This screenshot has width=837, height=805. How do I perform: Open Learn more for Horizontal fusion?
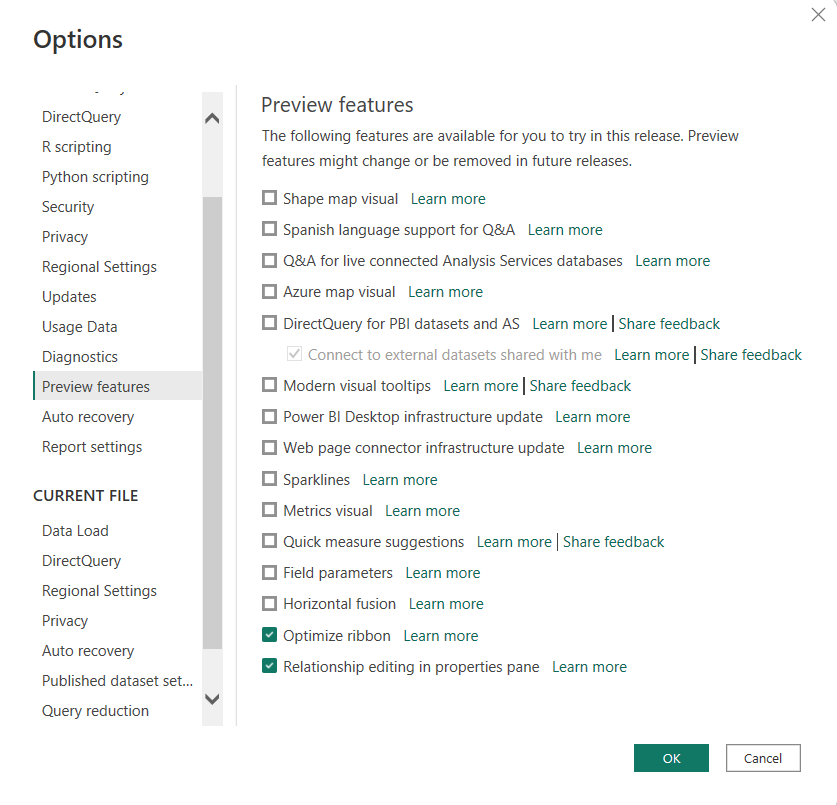pos(446,604)
